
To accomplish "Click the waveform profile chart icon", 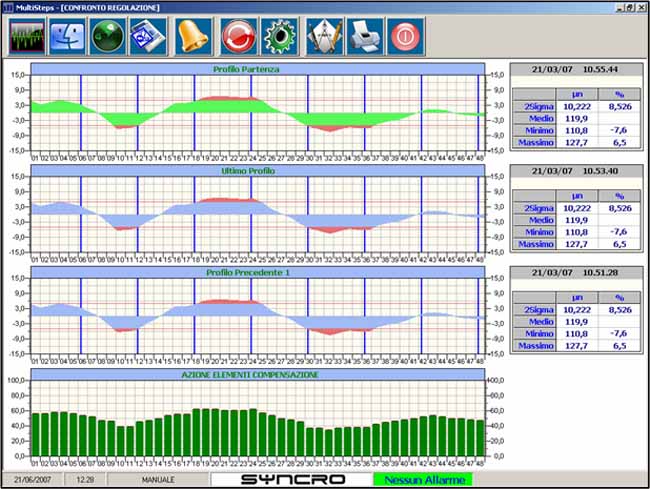I will (27, 37).
